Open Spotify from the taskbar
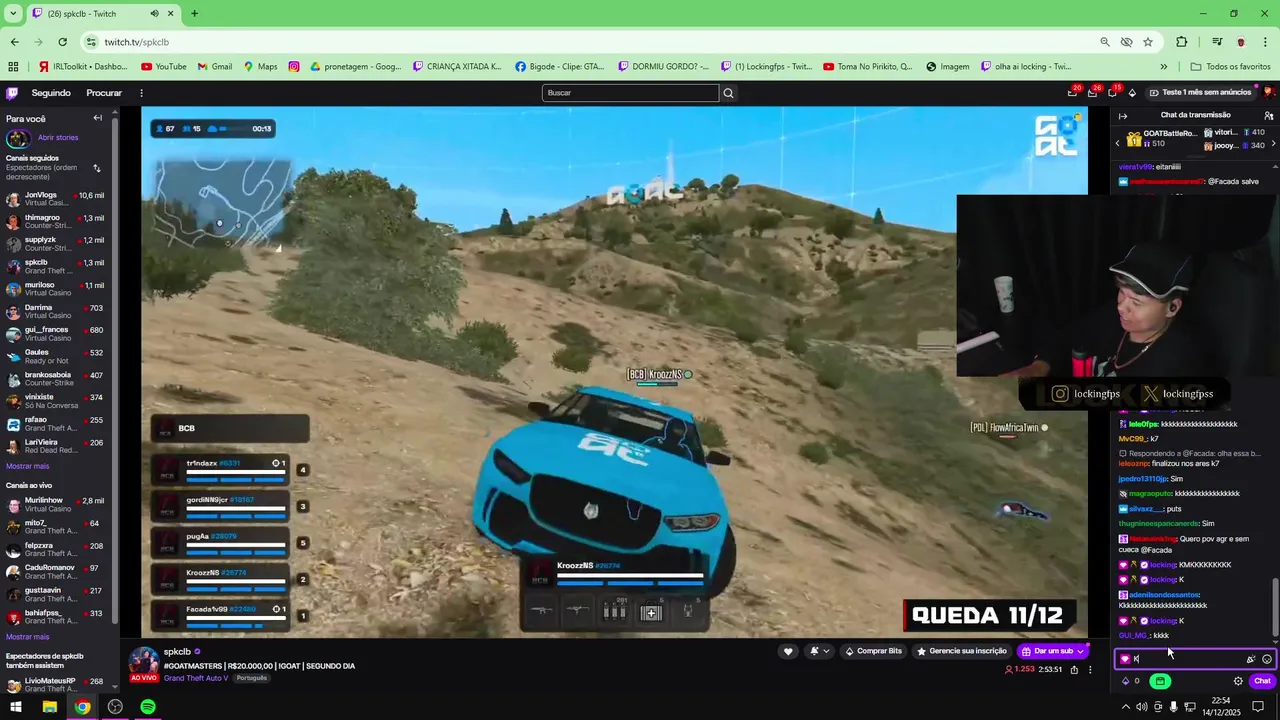Image resolution: width=1280 pixels, height=720 pixels. pyautogui.click(x=148, y=707)
